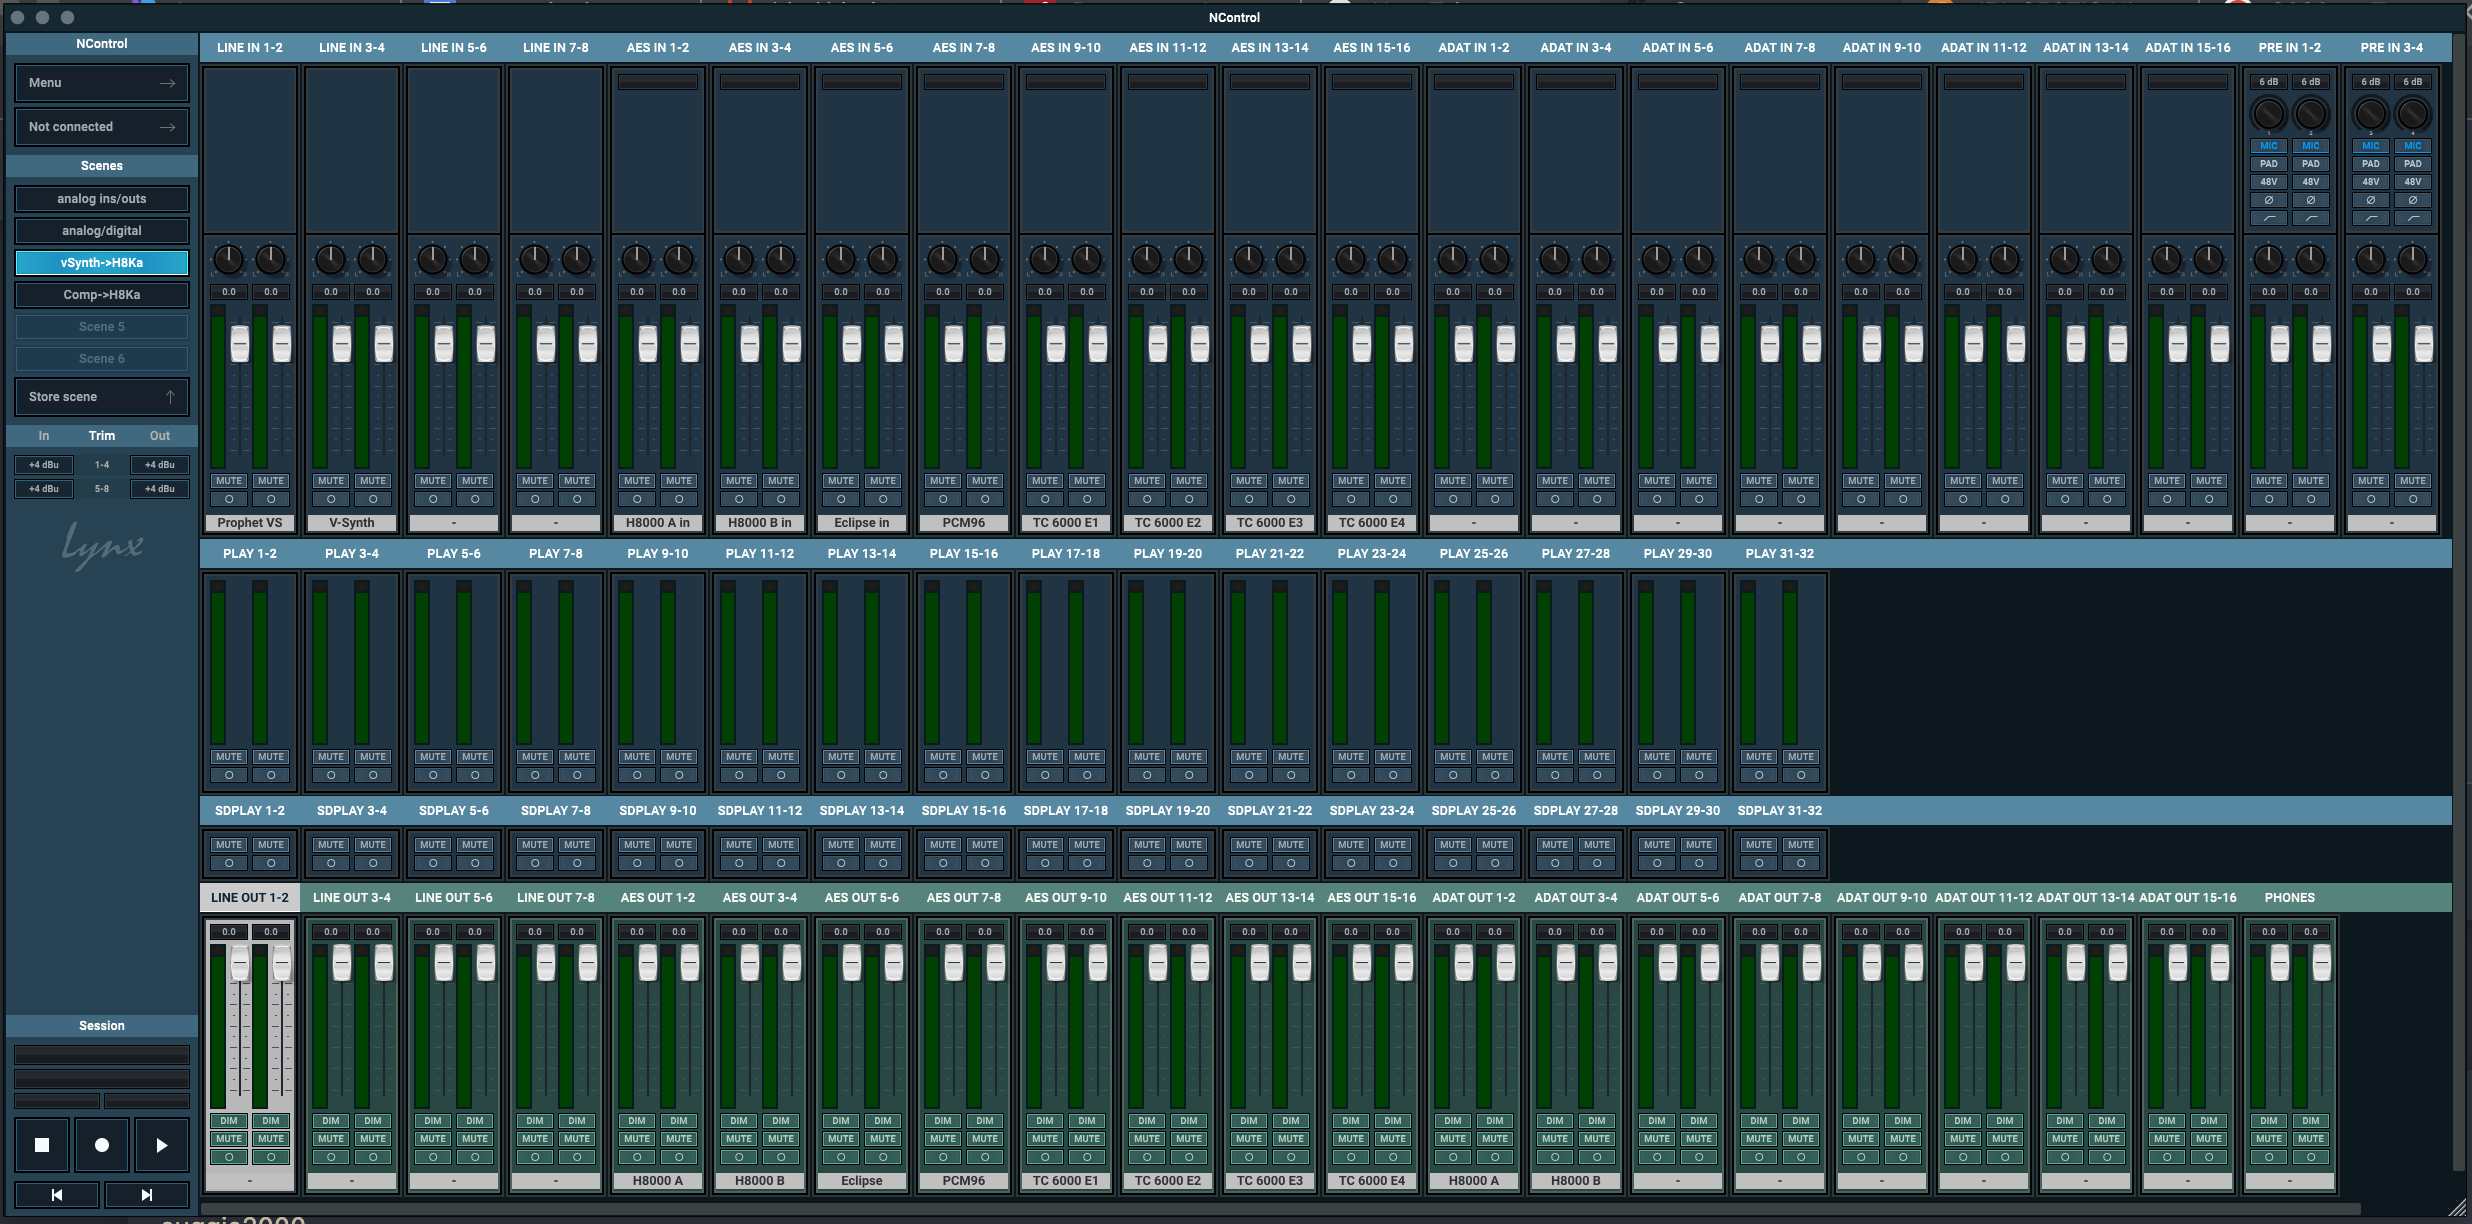Image resolution: width=2472 pixels, height=1224 pixels.
Task: Click left fader handle on LINE OUT 1-2
Action: (240, 963)
